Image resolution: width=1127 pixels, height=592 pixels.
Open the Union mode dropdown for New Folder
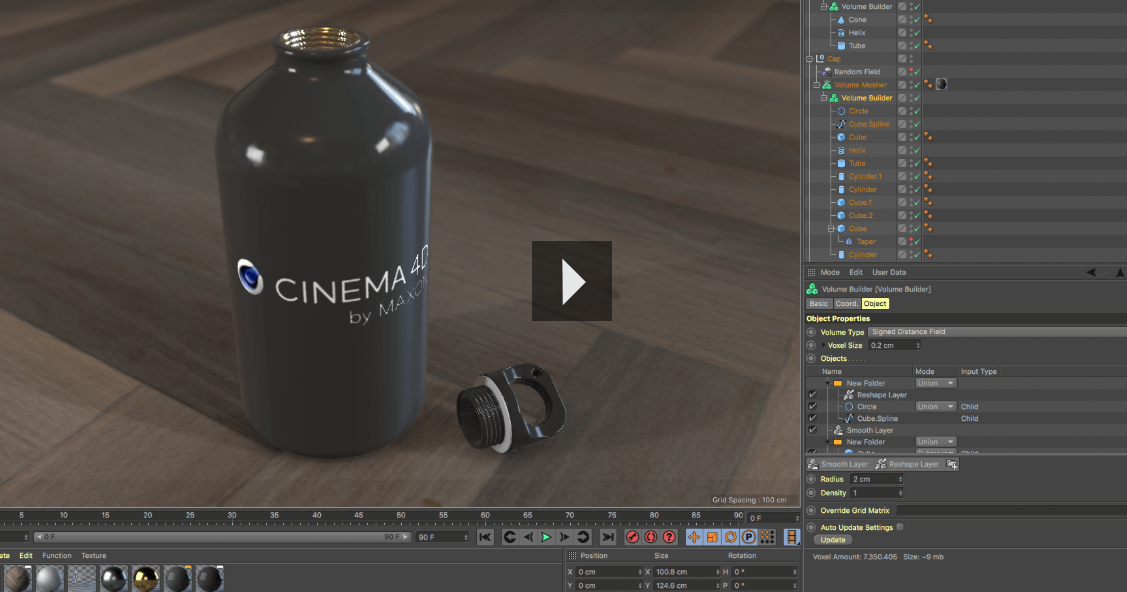pos(935,383)
